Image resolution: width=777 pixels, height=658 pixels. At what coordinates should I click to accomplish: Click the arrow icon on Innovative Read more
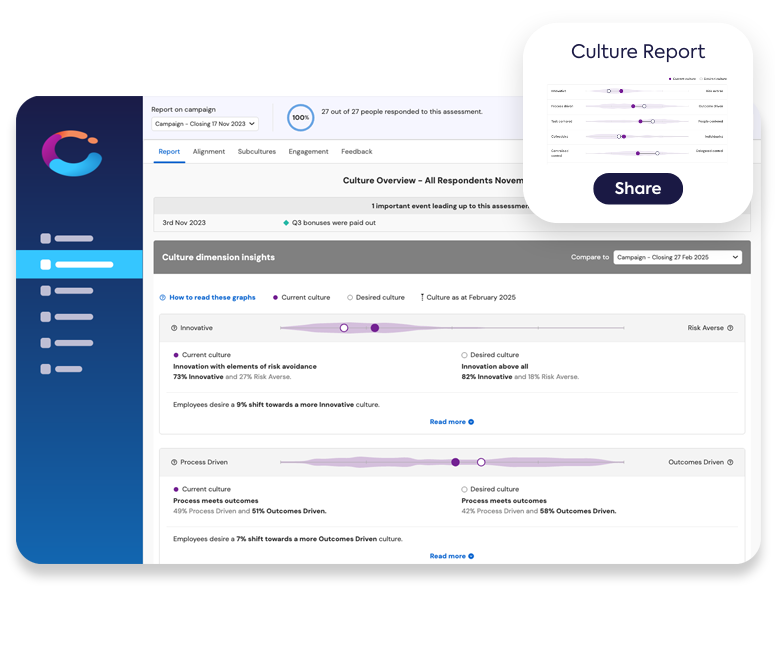[x=471, y=422]
